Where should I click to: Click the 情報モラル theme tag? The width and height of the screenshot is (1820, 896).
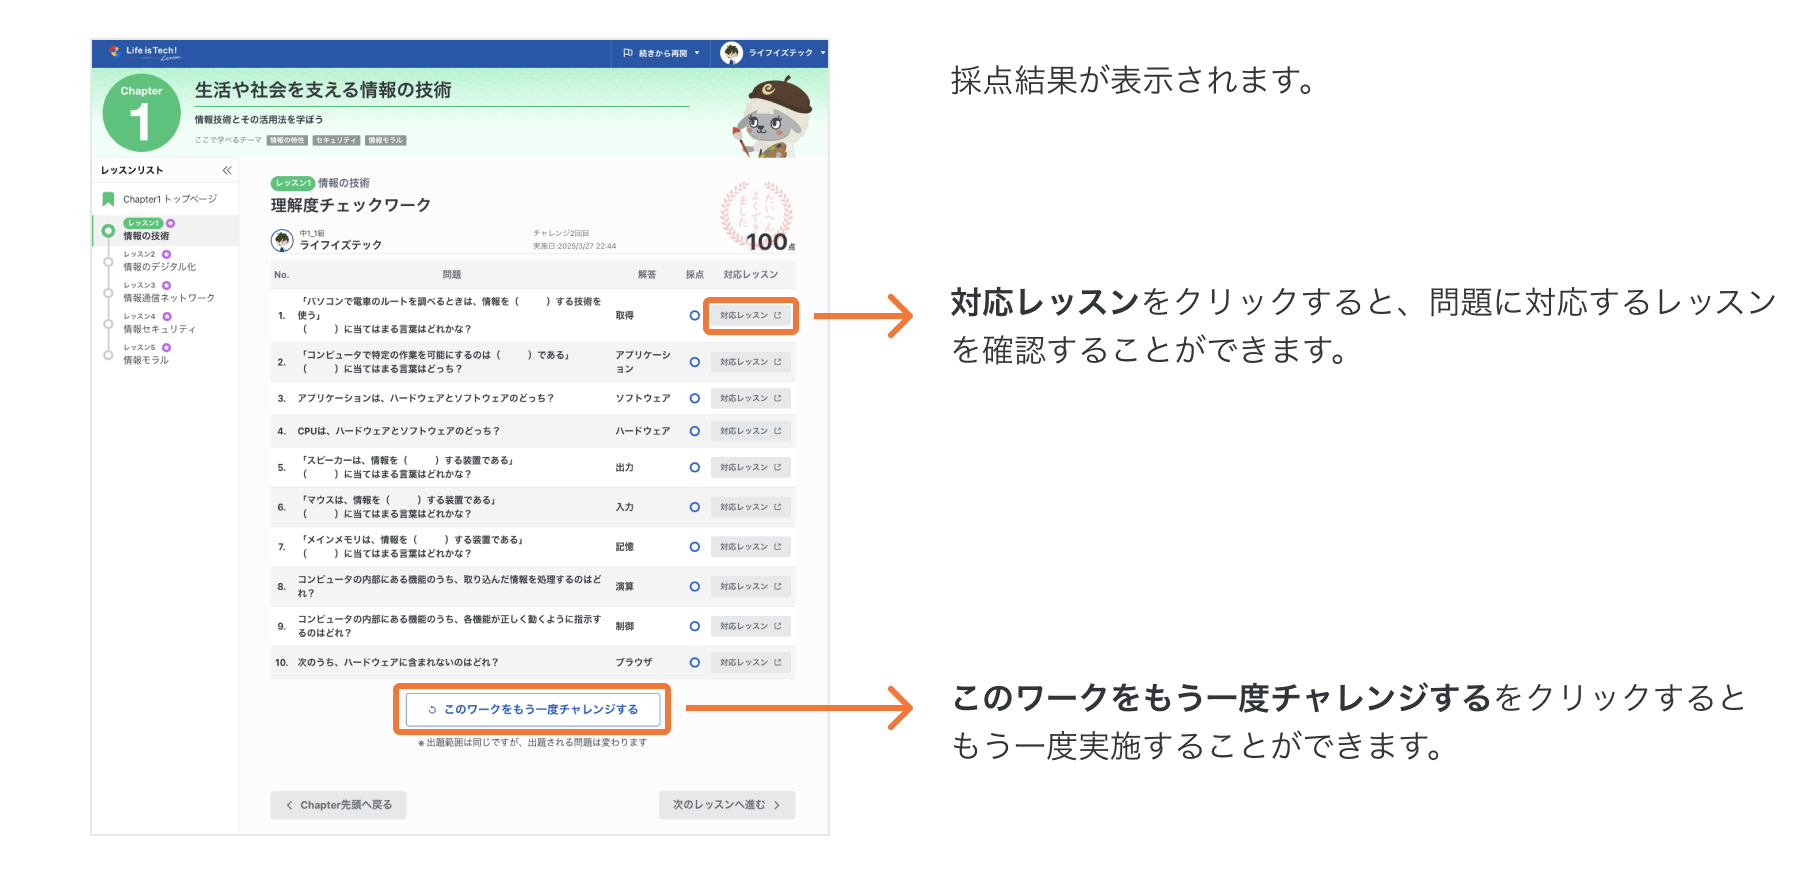pyautogui.click(x=385, y=140)
